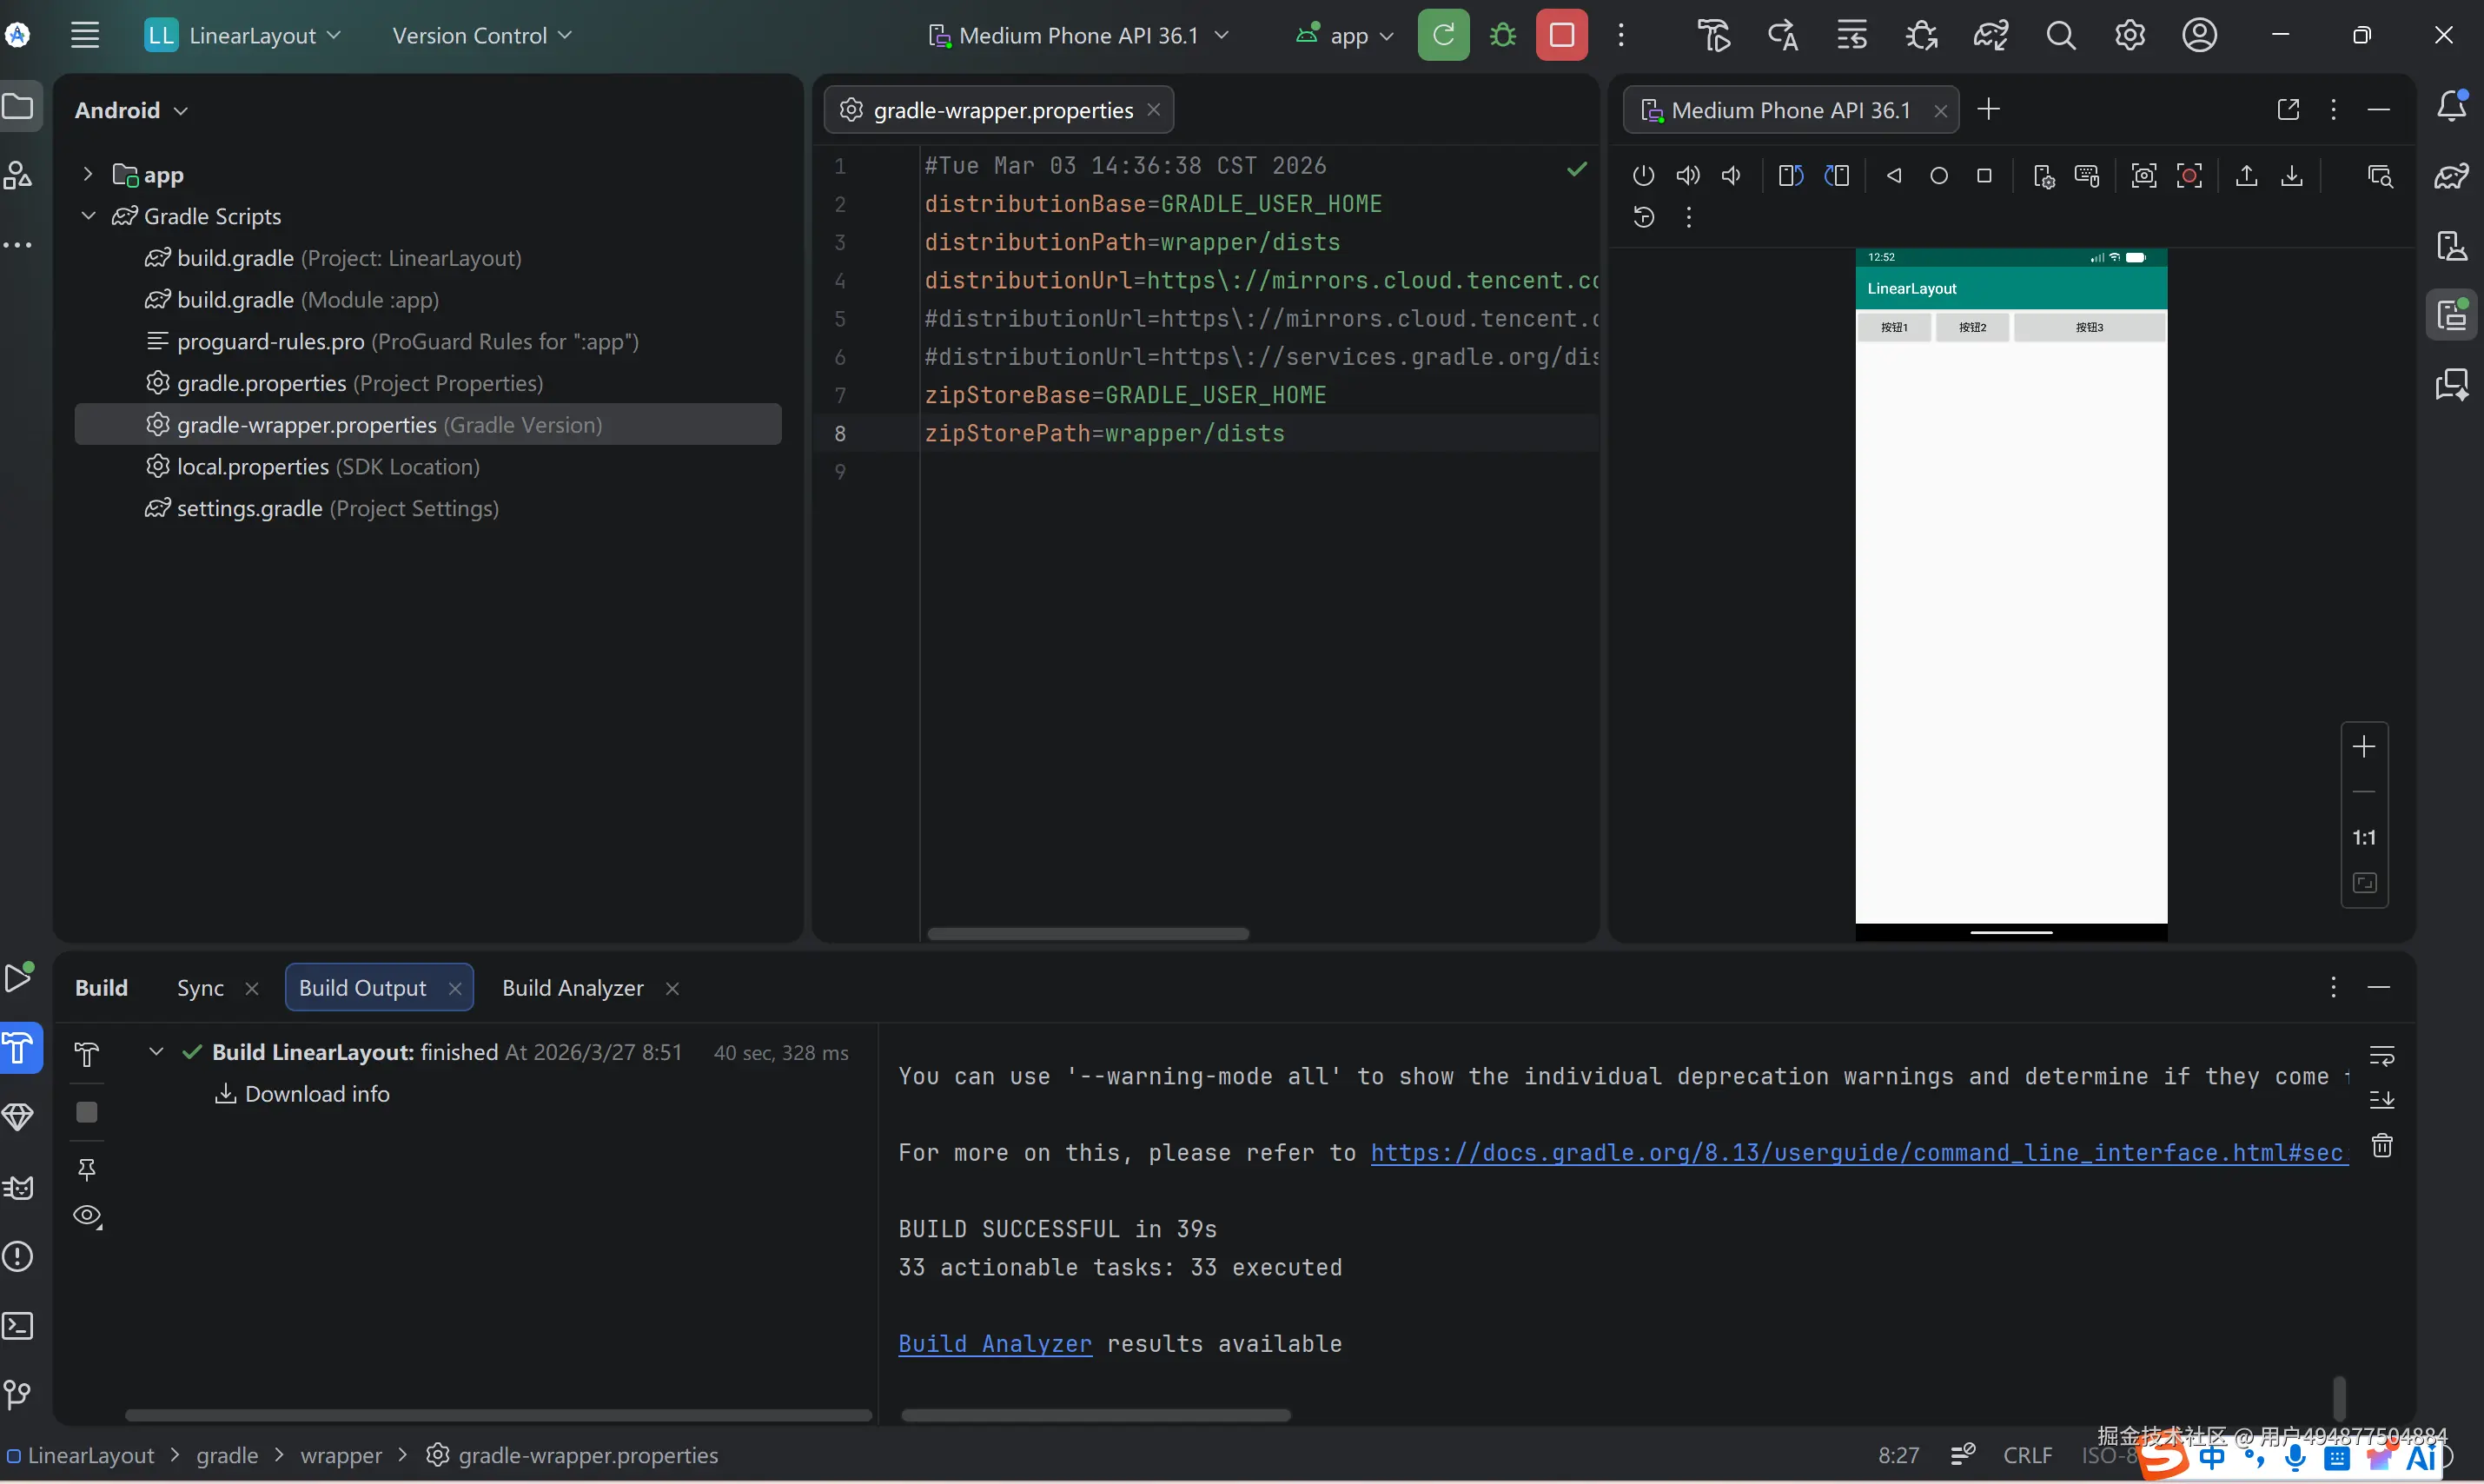The height and width of the screenshot is (1484, 2484).
Task: Stop the running app
Action: (x=1561, y=36)
